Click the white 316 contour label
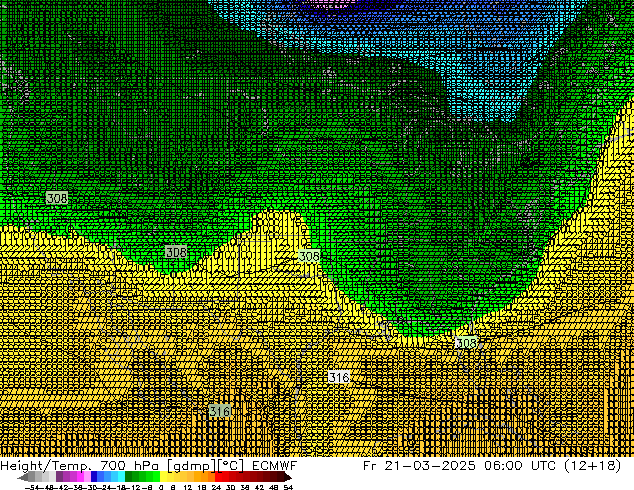This screenshot has width=634, height=490. (339, 377)
